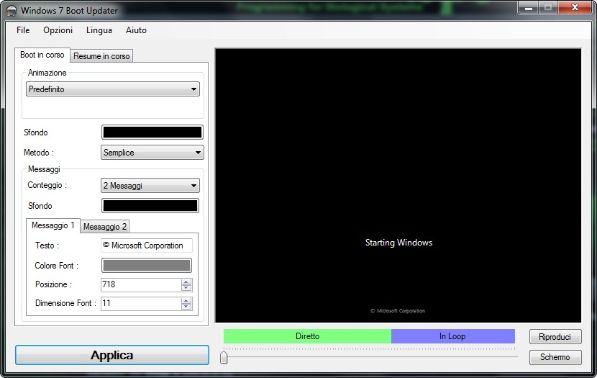The image size is (597, 378).
Task: Click the boot animation preview screen
Action: point(398,185)
